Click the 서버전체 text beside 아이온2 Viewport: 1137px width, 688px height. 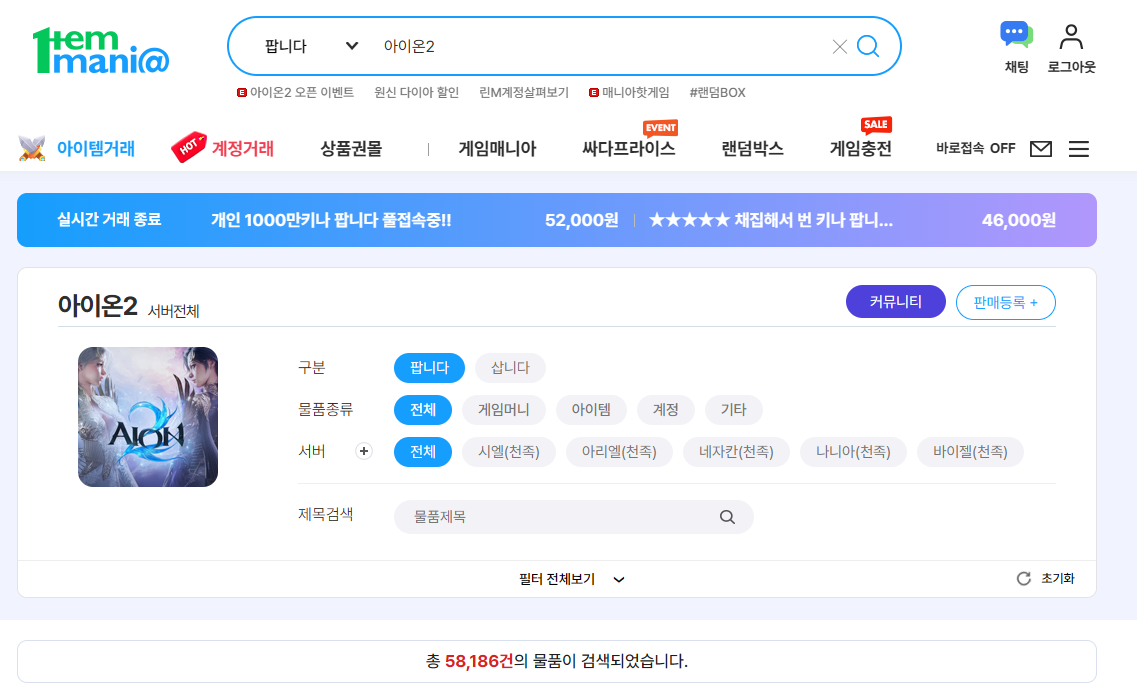[x=173, y=311]
